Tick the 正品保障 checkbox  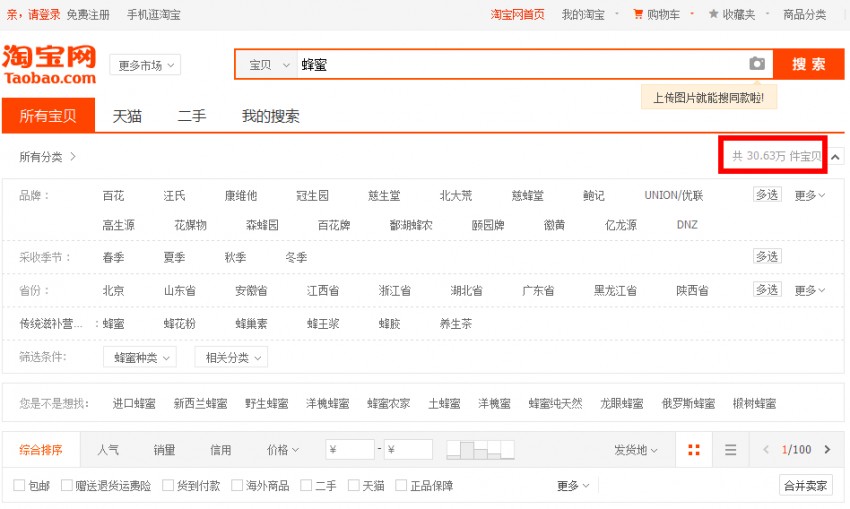tap(401, 485)
